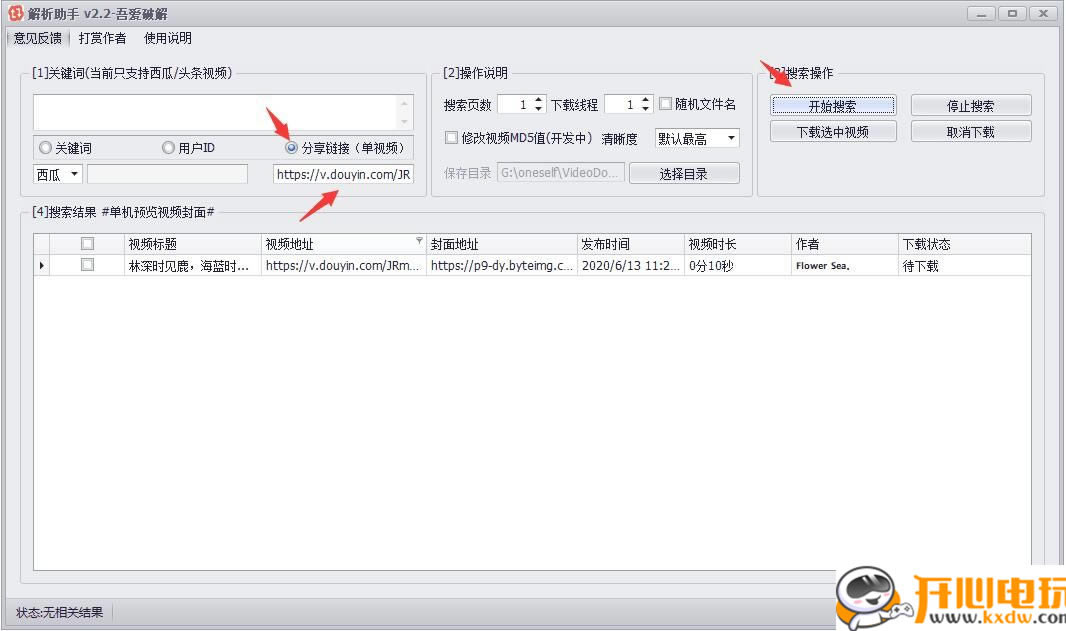Select the 用户ID radio button
The width and height of the screenshot is (1066, 631).
coord(167,147)
